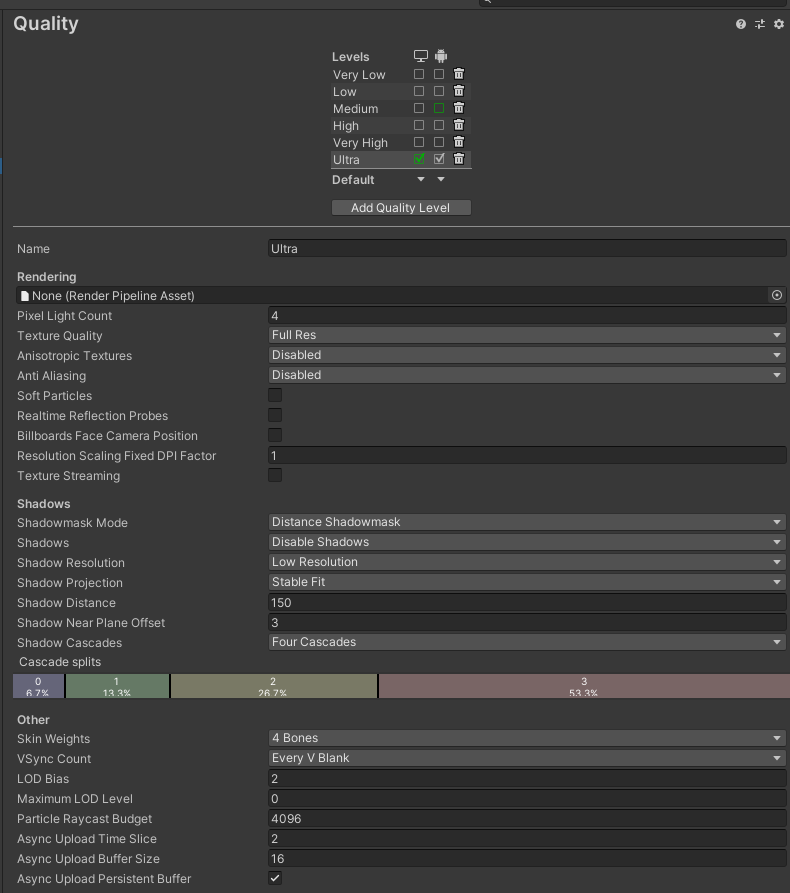Open the Shadow Cascades dropdown
Viewport: 790px width, 893px height.
point(526,642)
